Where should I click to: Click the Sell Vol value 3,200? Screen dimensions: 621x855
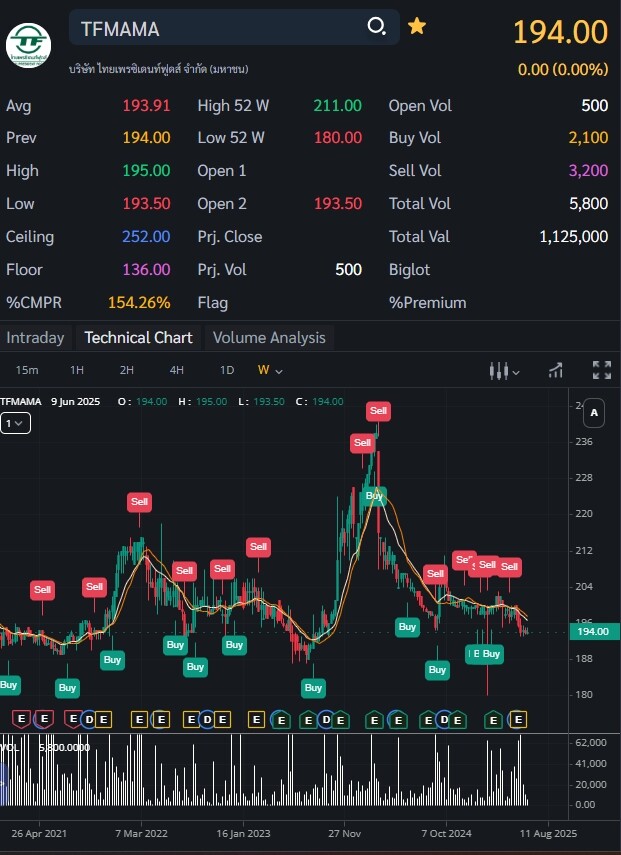coord(588,171)
